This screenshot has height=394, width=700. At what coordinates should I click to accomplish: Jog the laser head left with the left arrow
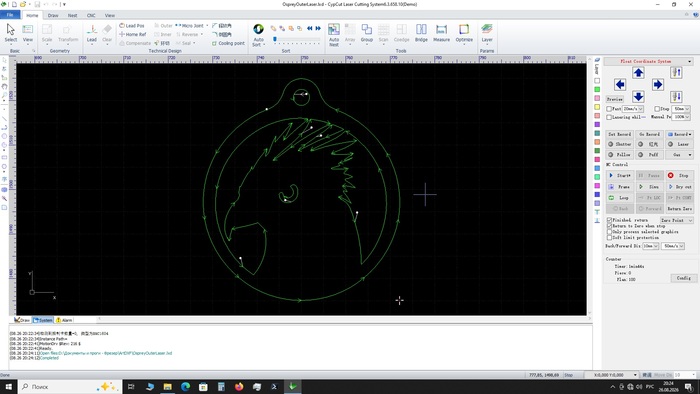coord(619,84)
